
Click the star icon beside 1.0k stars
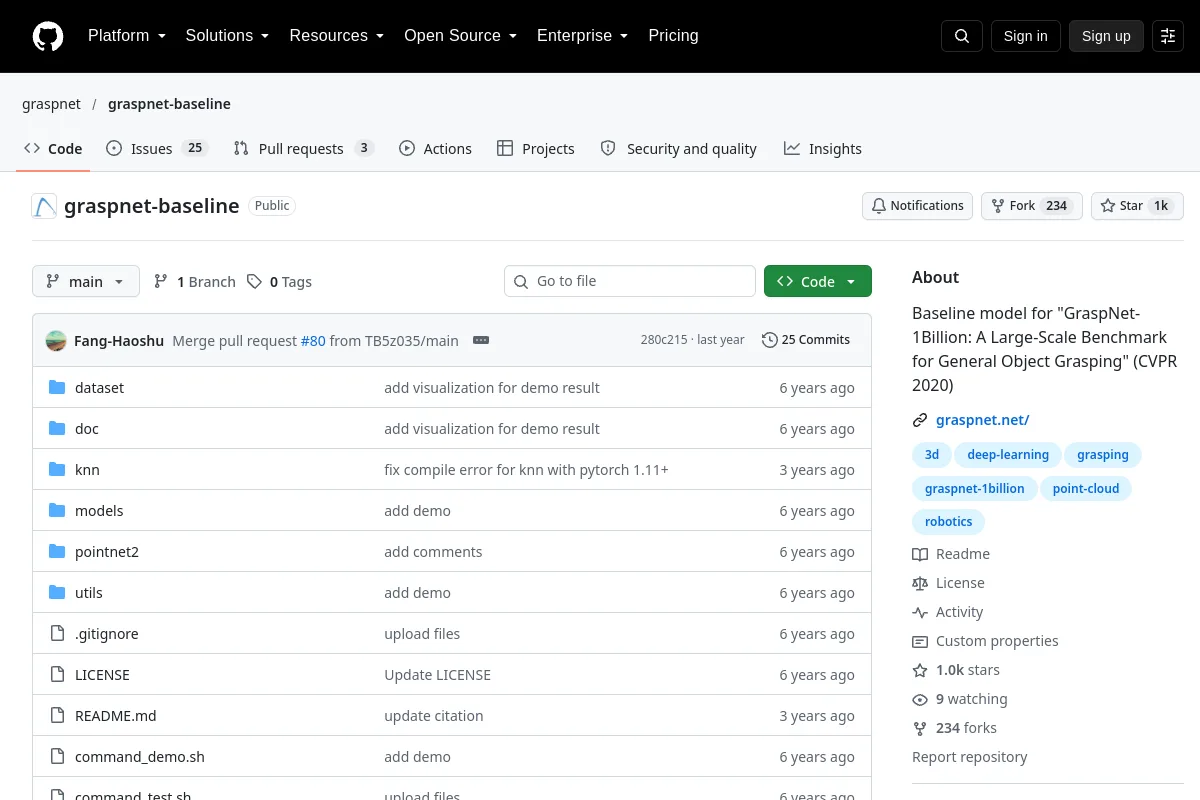click(x=920, y=670)
